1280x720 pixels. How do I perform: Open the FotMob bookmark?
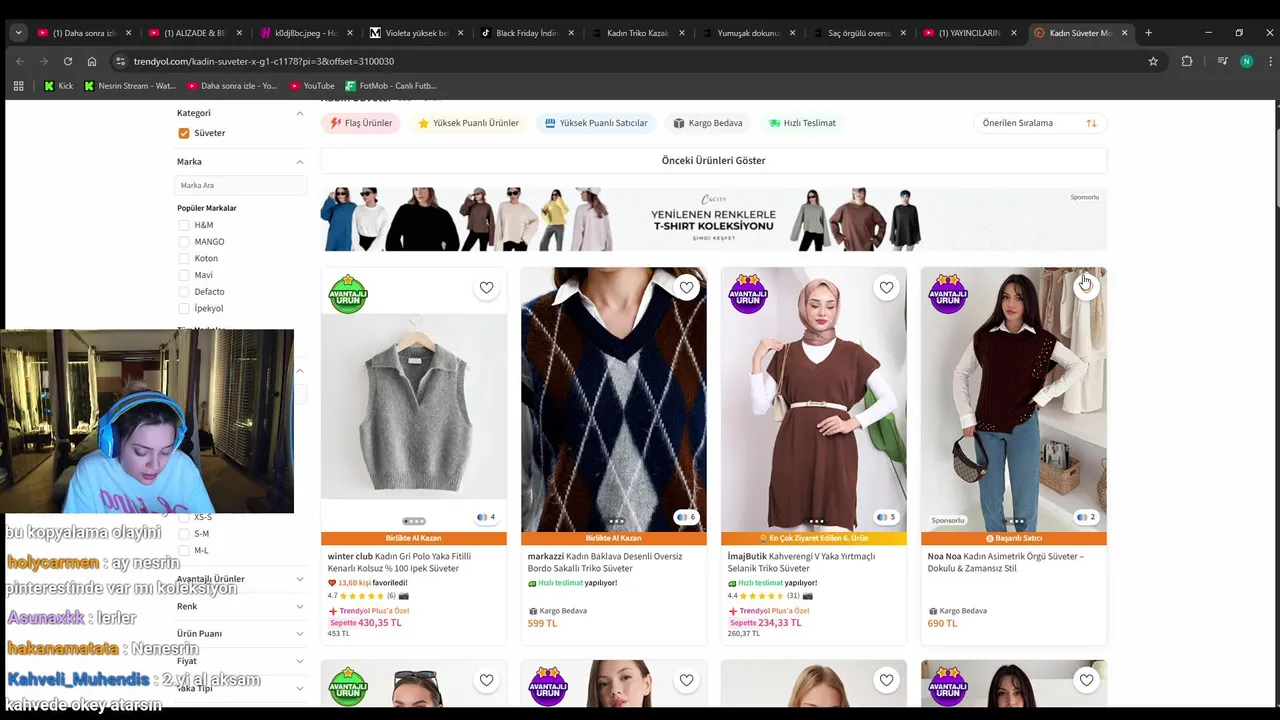click(391, 86)
